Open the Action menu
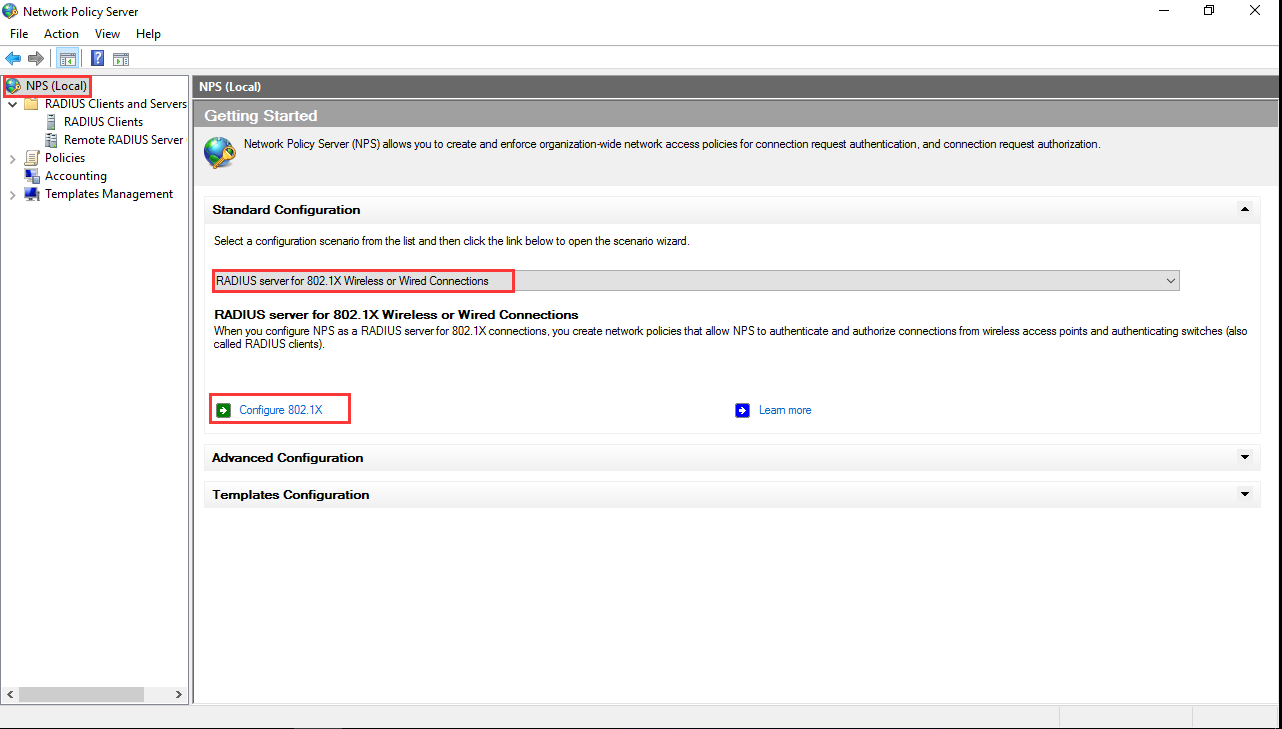1282x729 pixels. [x=61, y=34]
